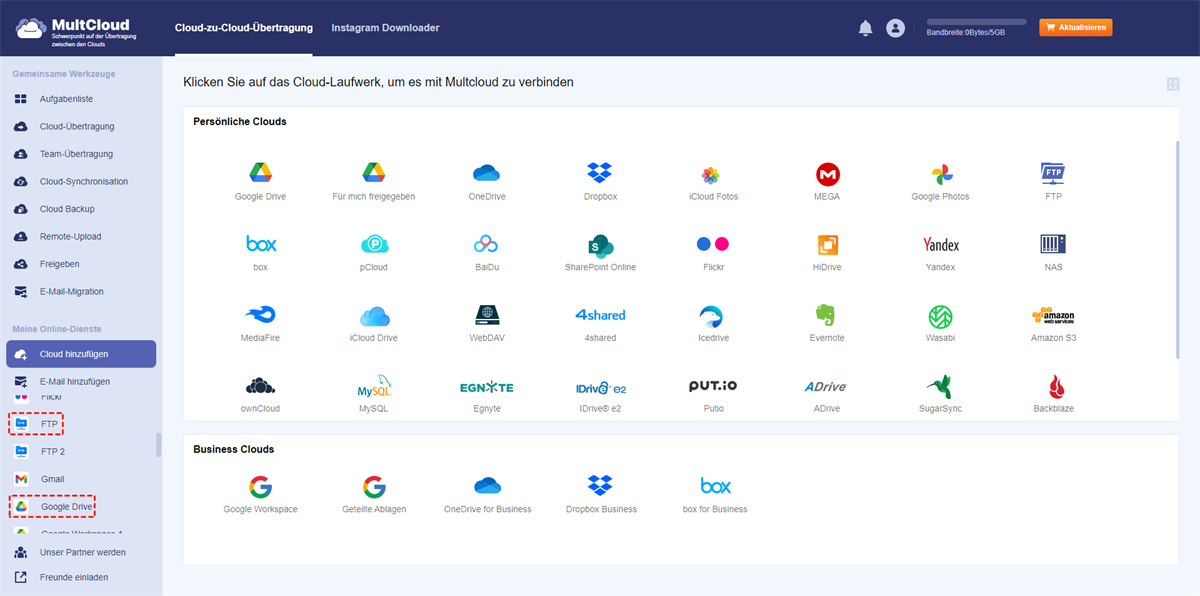Connect Google Photos
Viewport: 1200px width, 596px height.
[940, 181]
